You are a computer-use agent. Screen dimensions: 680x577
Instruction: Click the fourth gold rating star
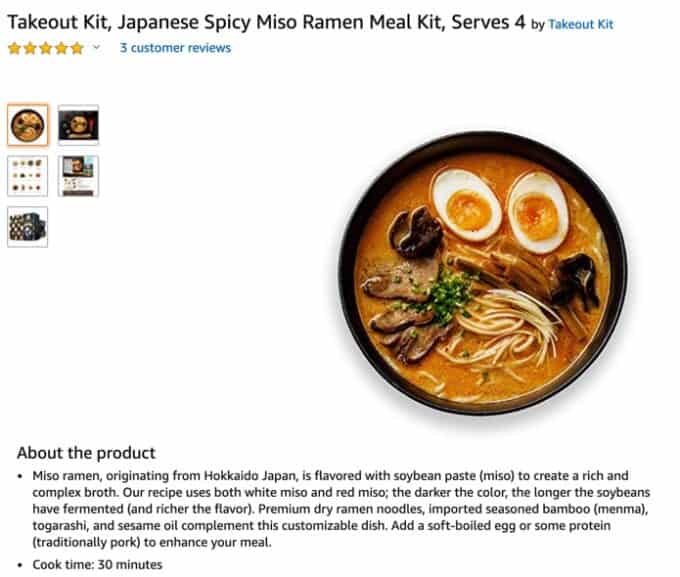[x=61, y=48]
